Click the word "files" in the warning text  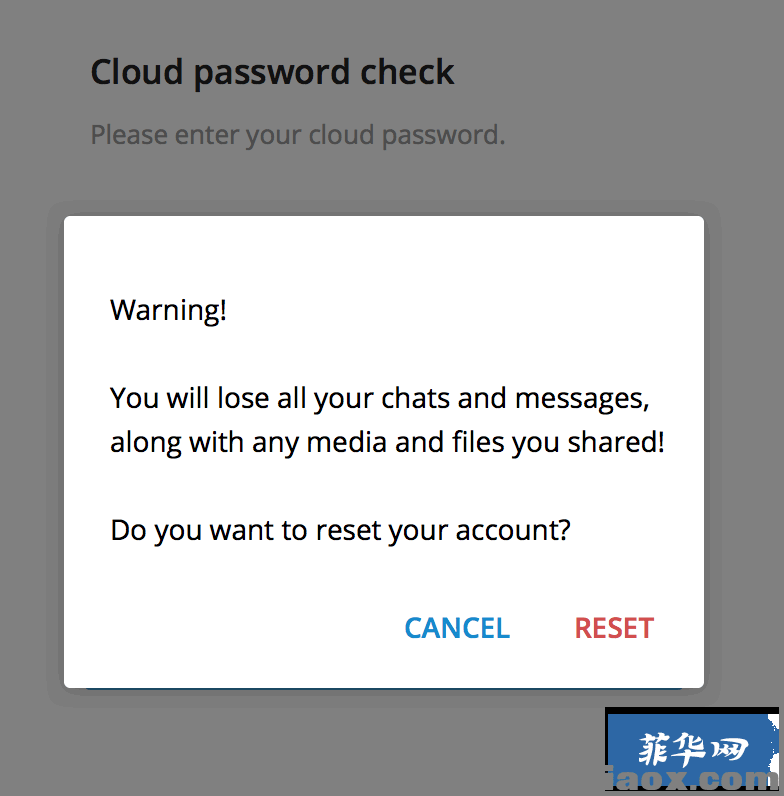coord(478,442)
